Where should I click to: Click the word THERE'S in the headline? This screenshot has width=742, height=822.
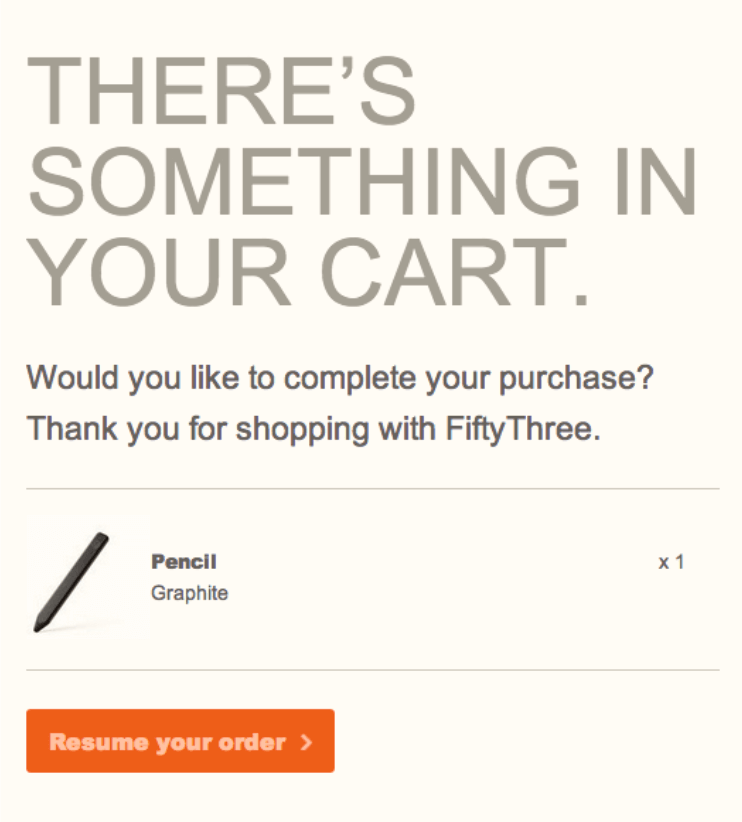pos(221,91)
